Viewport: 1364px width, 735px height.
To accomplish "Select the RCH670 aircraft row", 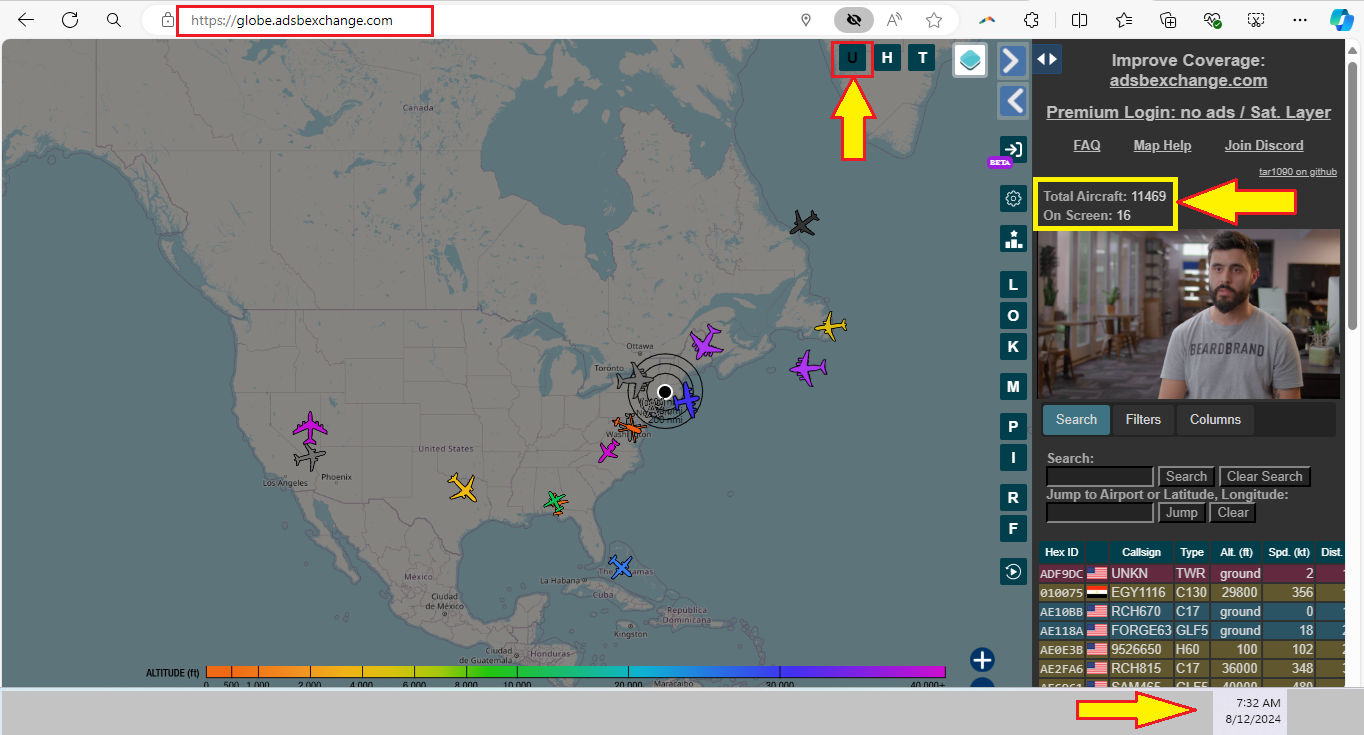I will [1192, 612].
